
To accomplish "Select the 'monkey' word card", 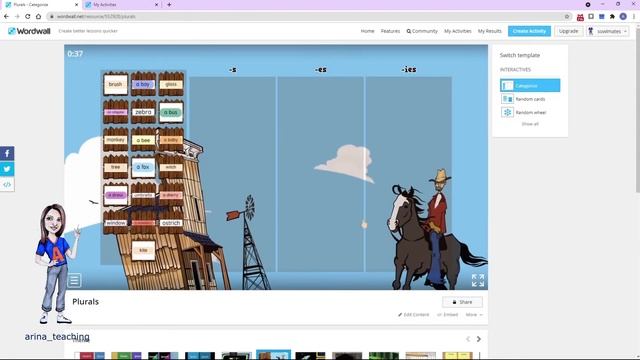I will 116,140.
